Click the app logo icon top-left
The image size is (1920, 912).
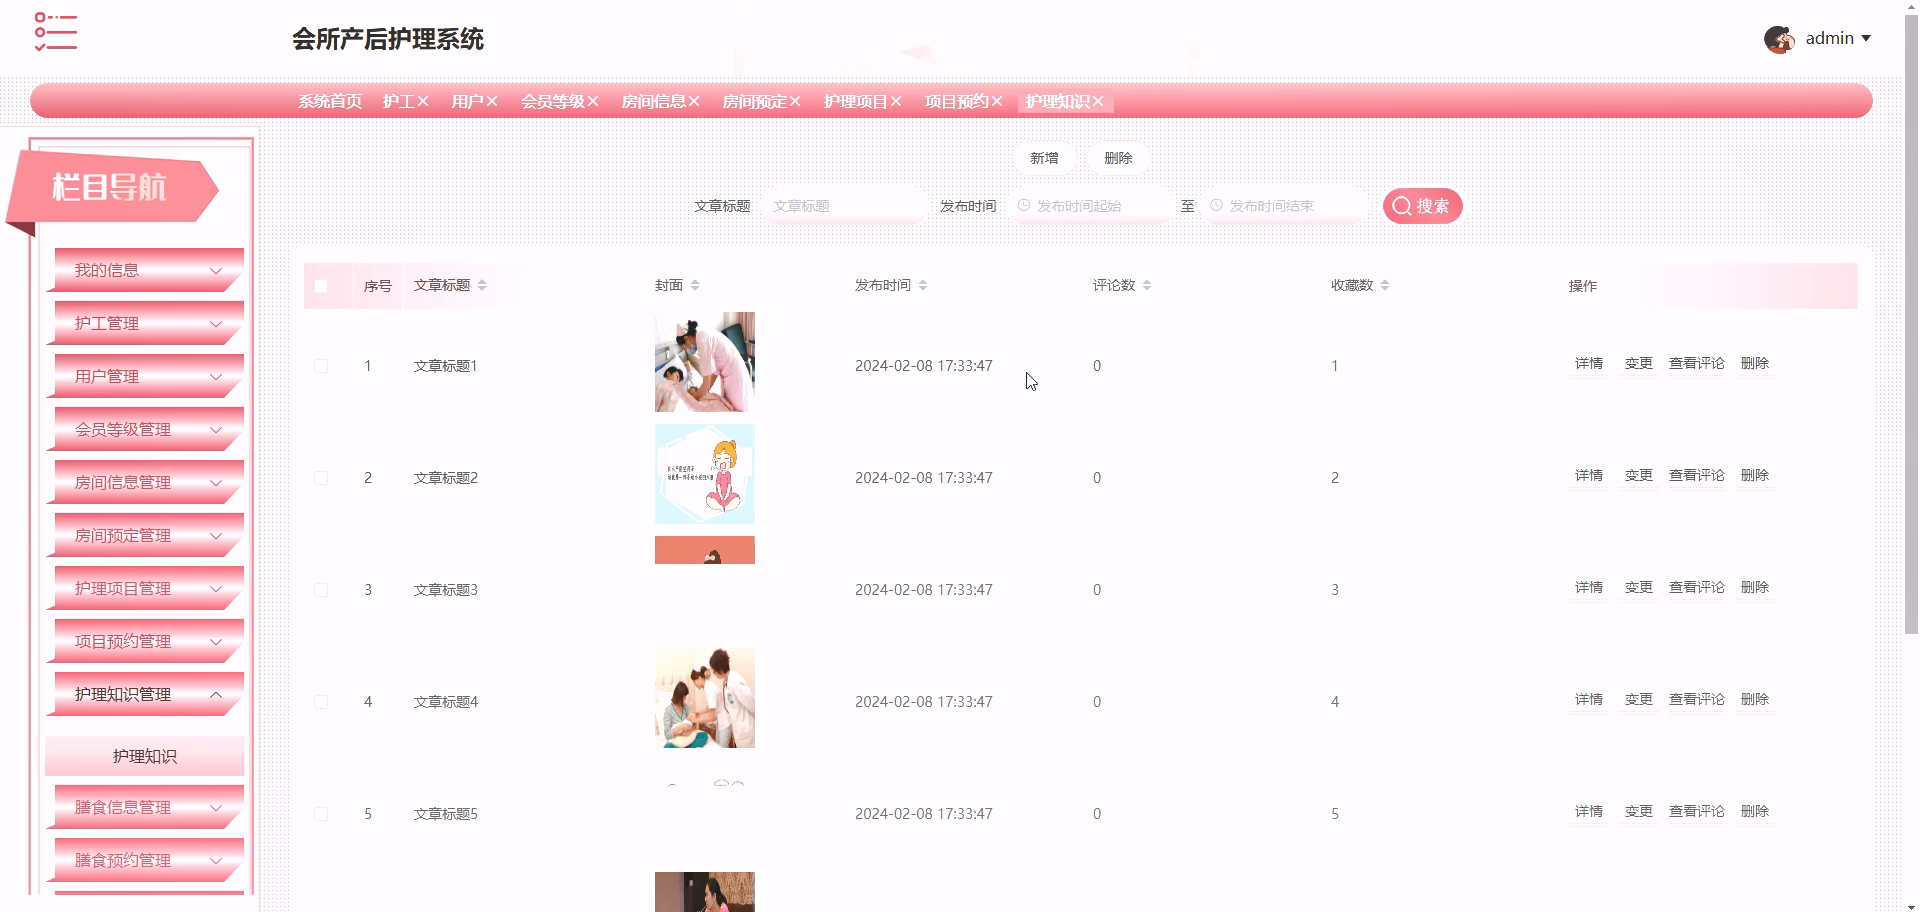(x=56, y=31)
